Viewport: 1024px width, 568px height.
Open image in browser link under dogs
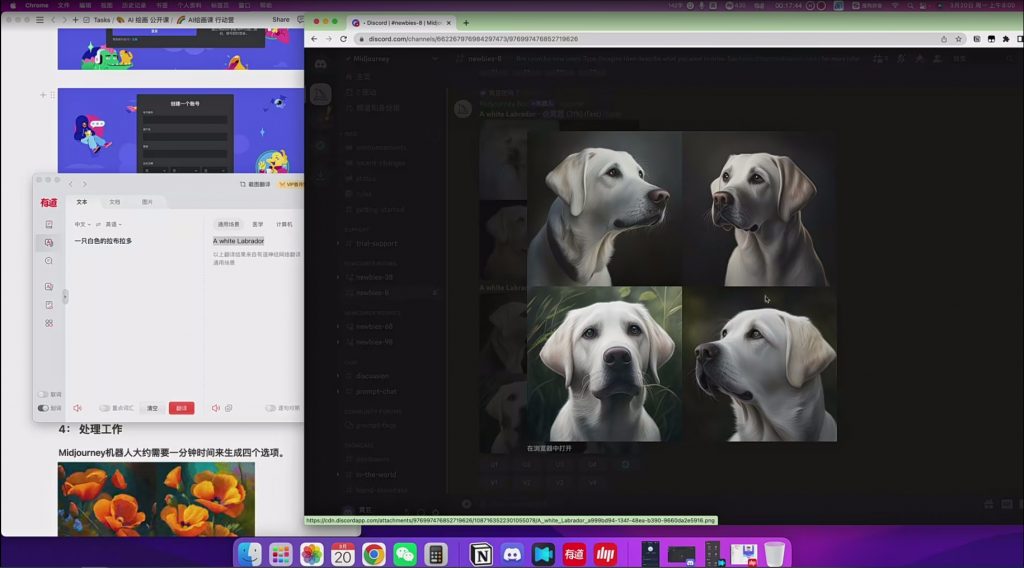(x=549, y=449)
